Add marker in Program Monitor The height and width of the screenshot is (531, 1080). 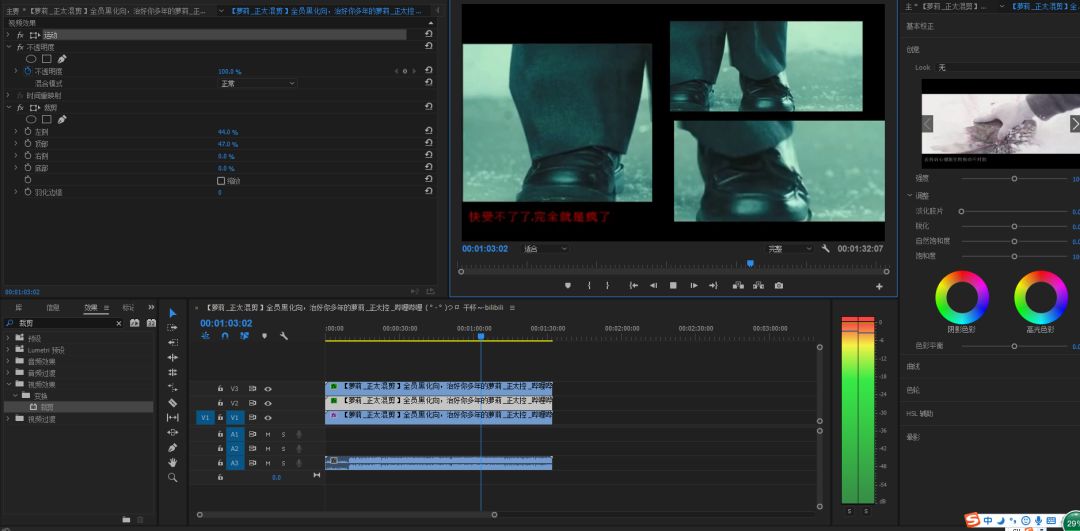click(568, 286)
